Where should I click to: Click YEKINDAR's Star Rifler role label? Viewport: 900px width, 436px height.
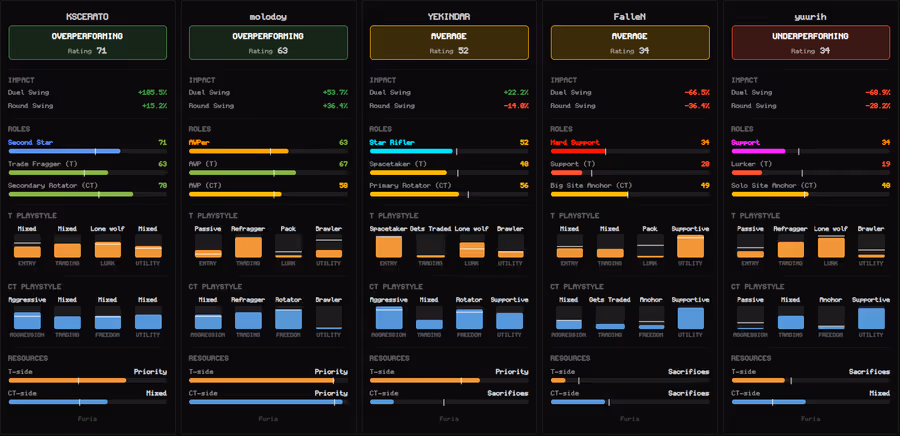[x=394, y=142]
